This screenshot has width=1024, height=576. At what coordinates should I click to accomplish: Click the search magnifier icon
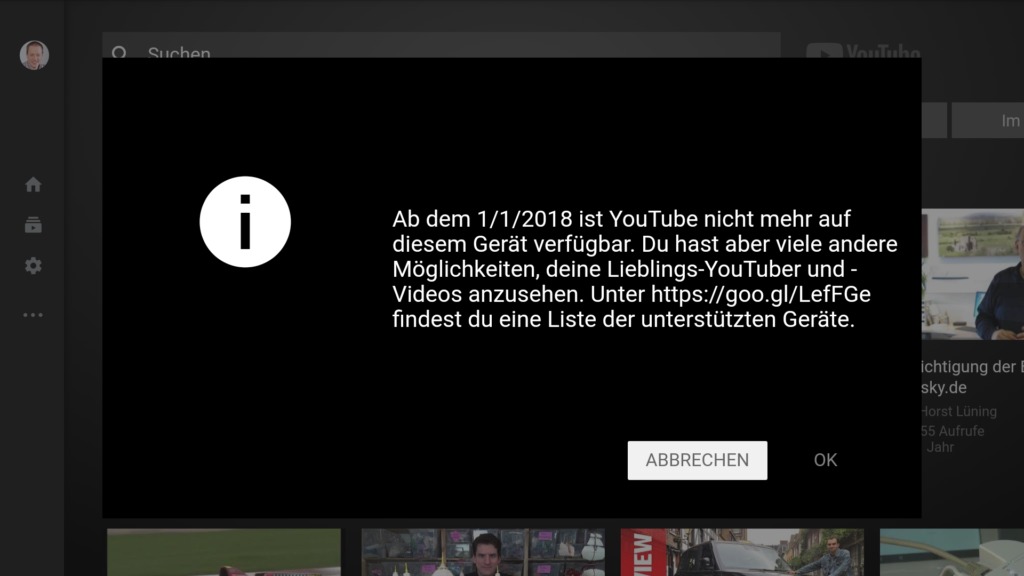[x=120, y=52]
